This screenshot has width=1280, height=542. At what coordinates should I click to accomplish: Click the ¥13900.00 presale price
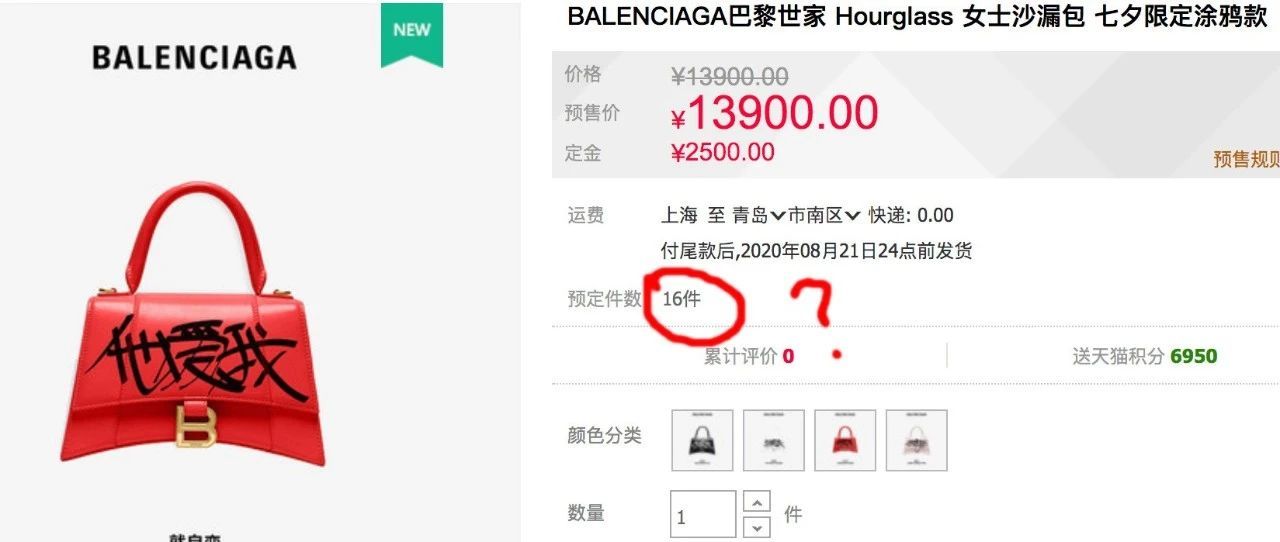point(774,114)
